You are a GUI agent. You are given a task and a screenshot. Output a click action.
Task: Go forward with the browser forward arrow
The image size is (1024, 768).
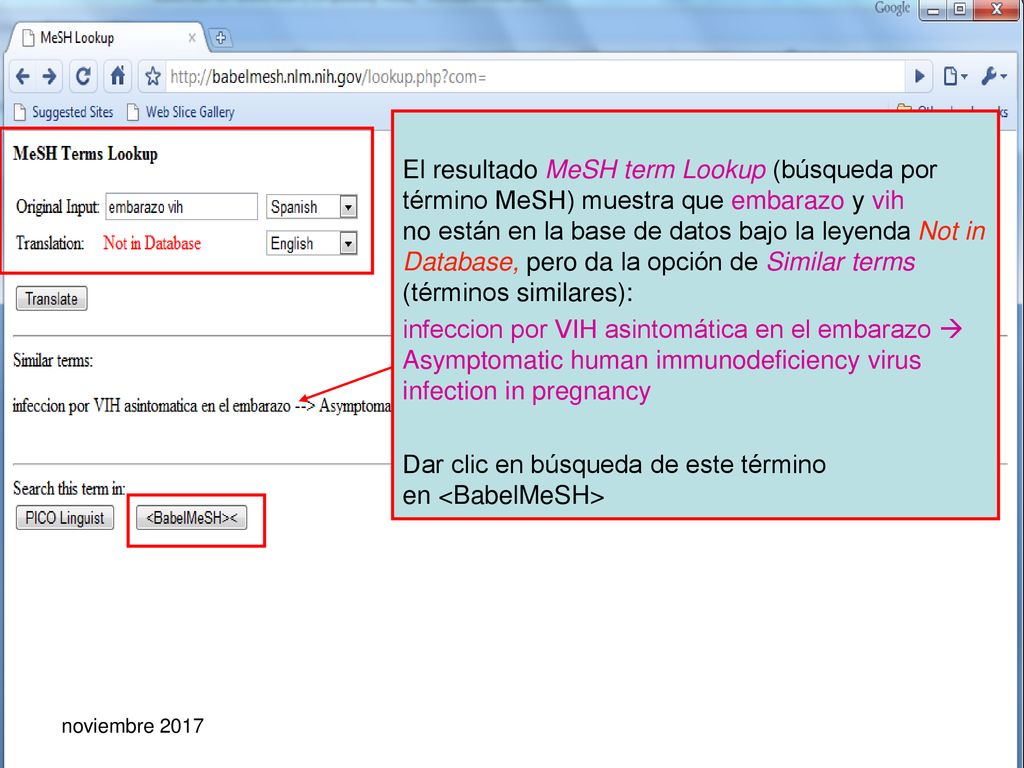[x=50, y=77]
